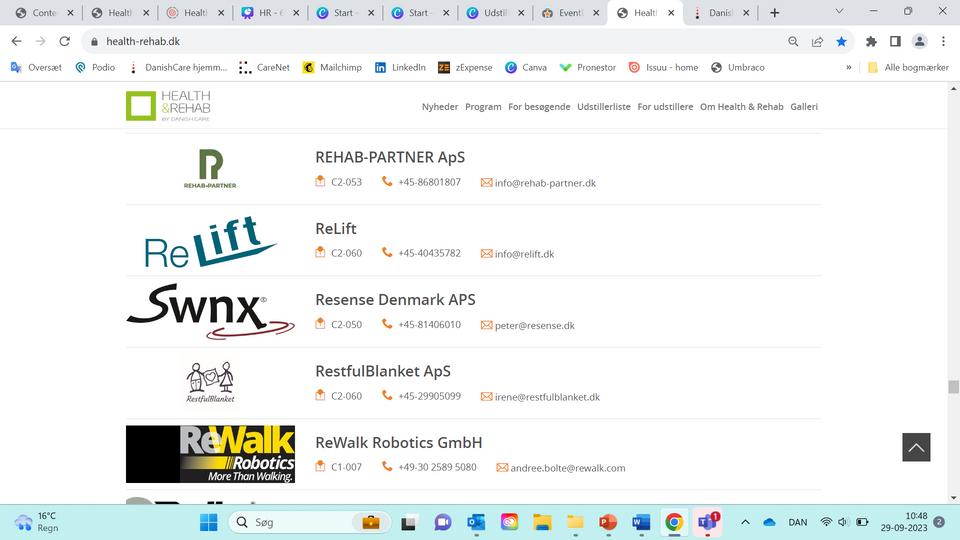Screen dimensions: 960x540
Task: Toggle the bookmark star for this page
Action: 841,41
